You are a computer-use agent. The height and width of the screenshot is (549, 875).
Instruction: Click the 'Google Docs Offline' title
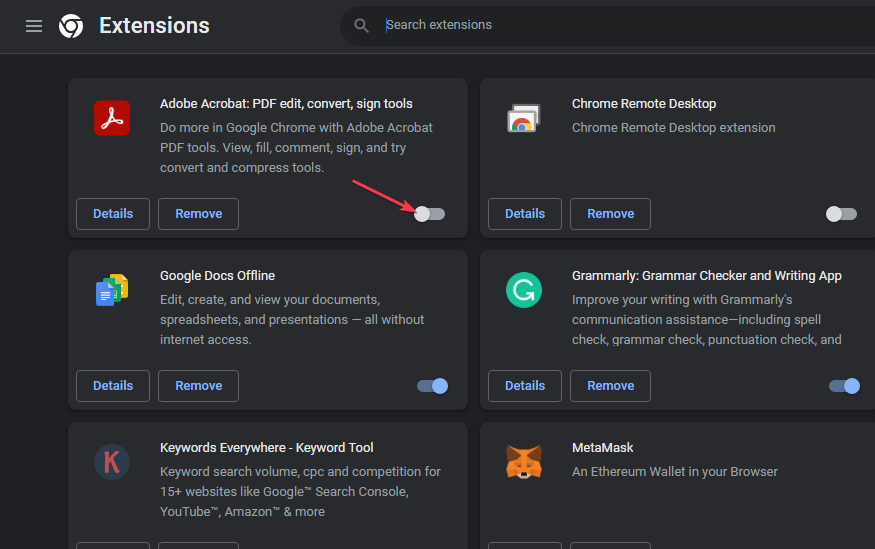(x=218, y=276)
